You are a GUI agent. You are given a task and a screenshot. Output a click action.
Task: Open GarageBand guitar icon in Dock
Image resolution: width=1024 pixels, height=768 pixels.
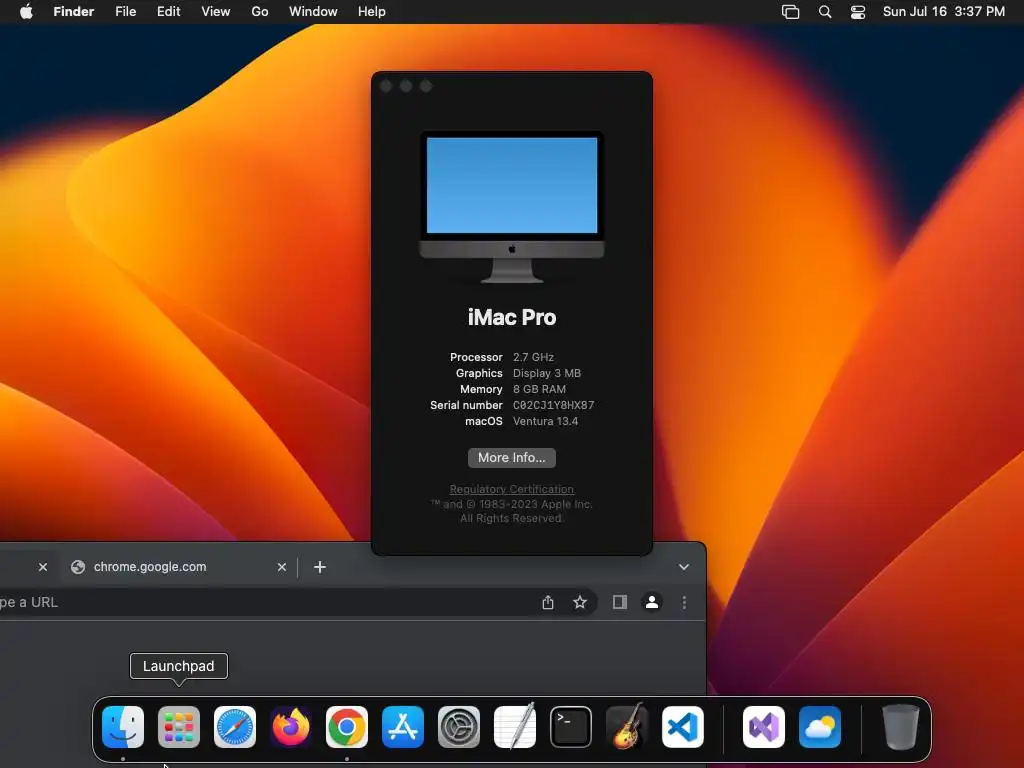point(627,727)
